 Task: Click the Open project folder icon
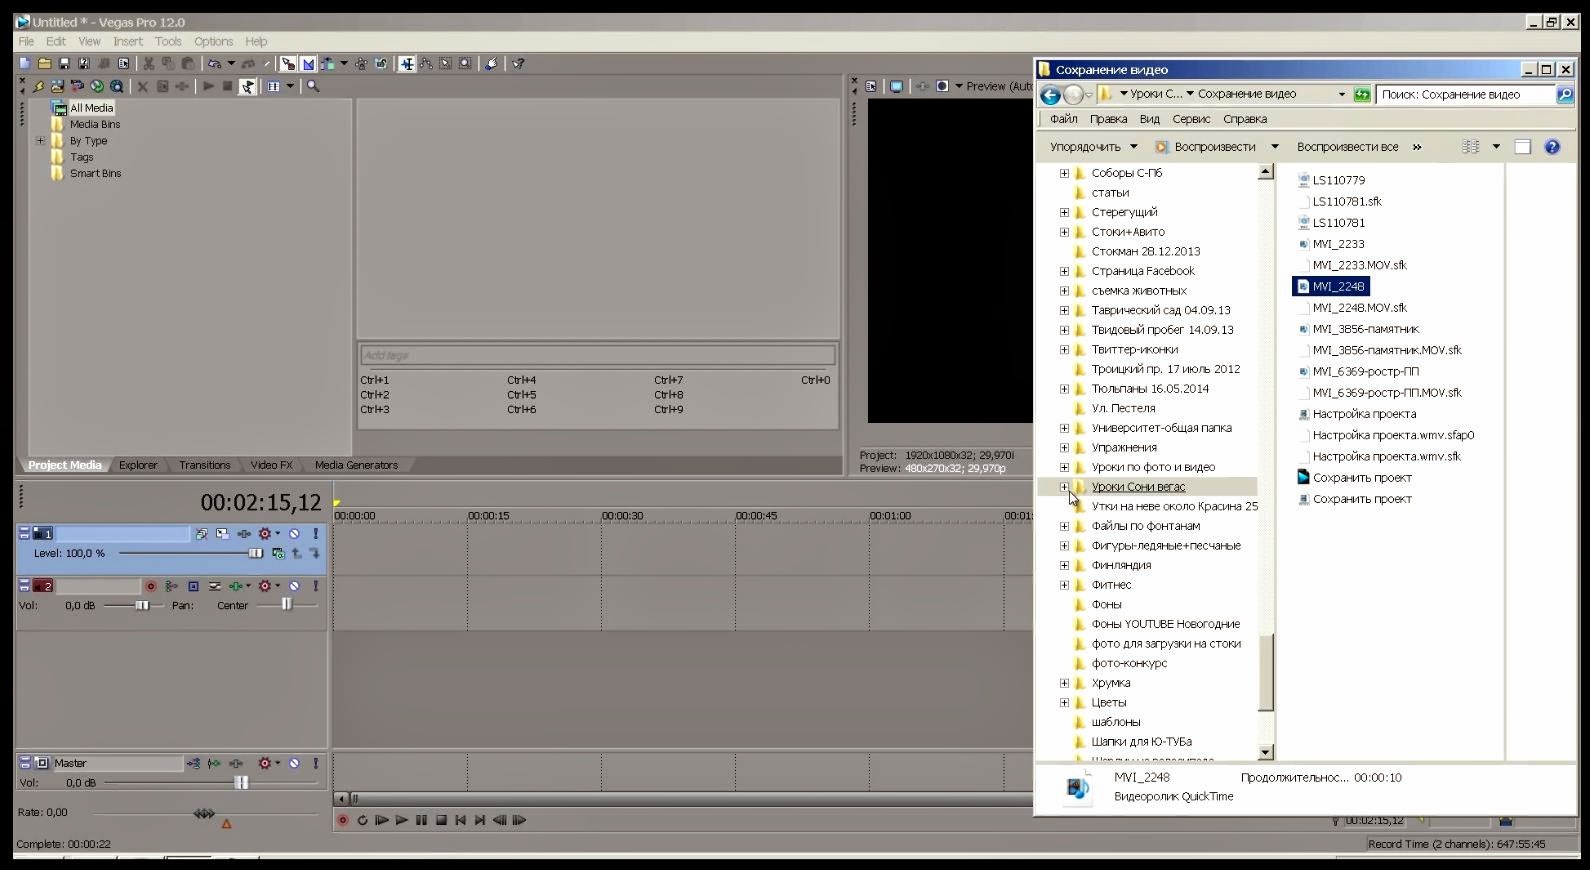[x=45, y=64]
